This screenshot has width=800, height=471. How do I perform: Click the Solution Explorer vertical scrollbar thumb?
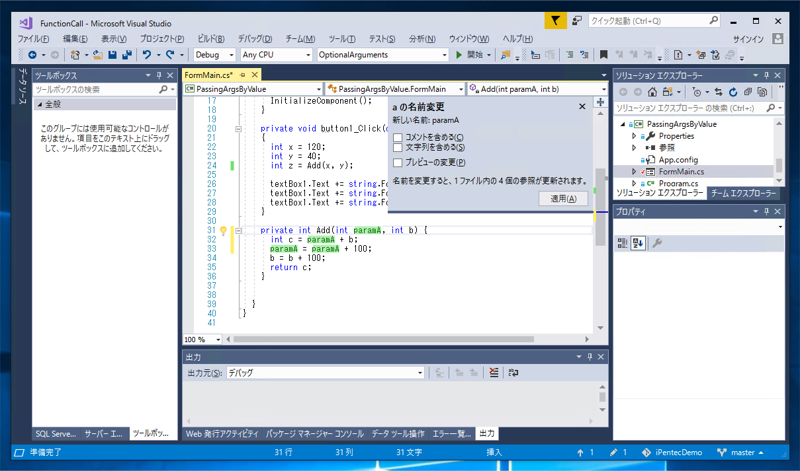point(779,165)
